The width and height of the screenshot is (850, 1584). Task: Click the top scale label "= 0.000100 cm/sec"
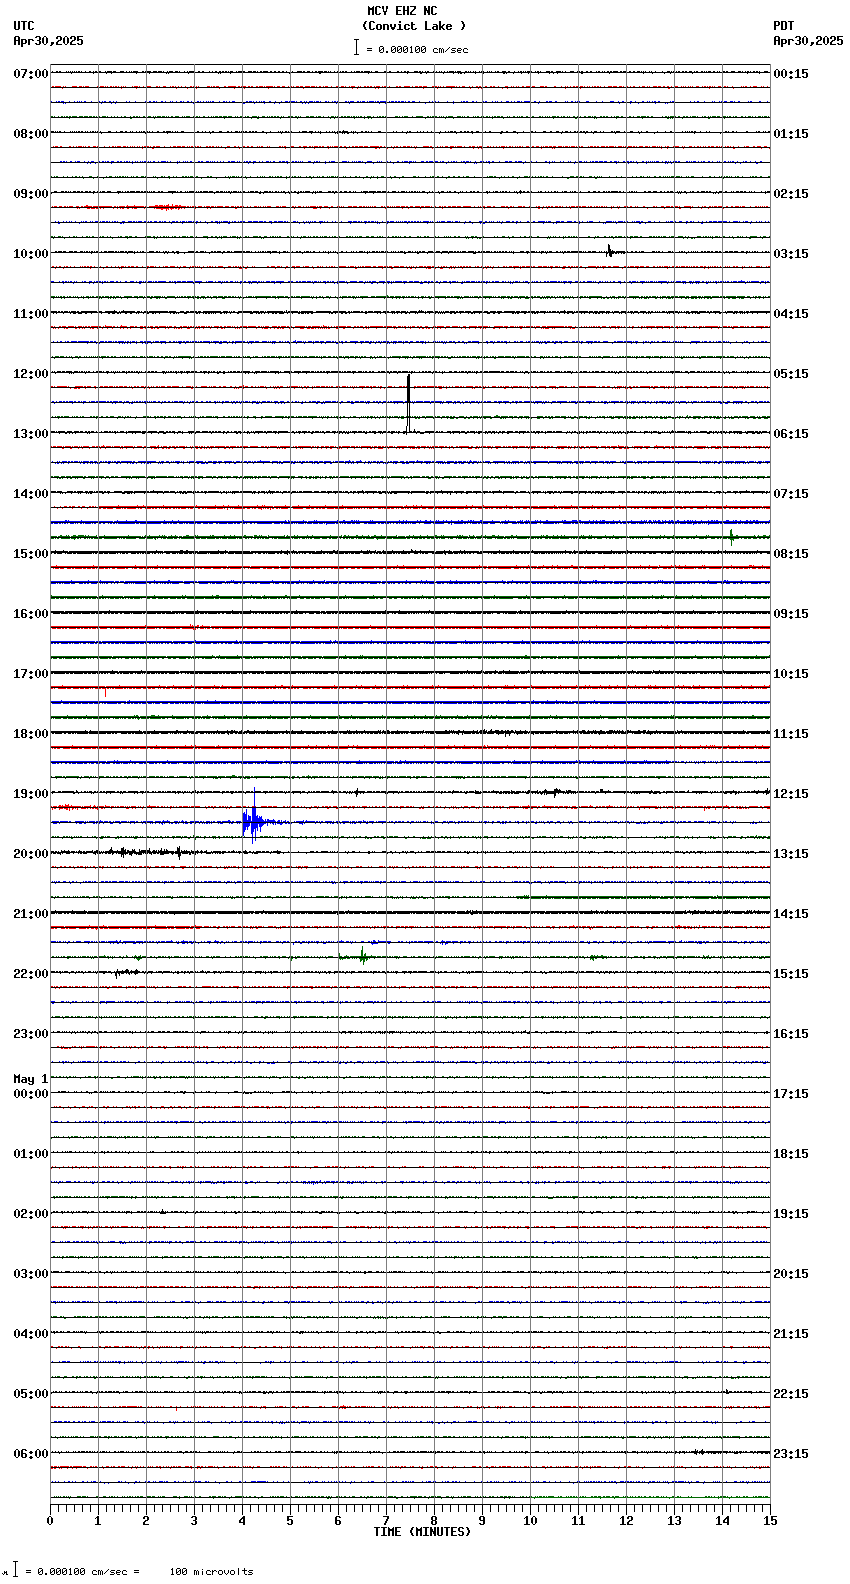pyautogui.click(x=417, y=49)
